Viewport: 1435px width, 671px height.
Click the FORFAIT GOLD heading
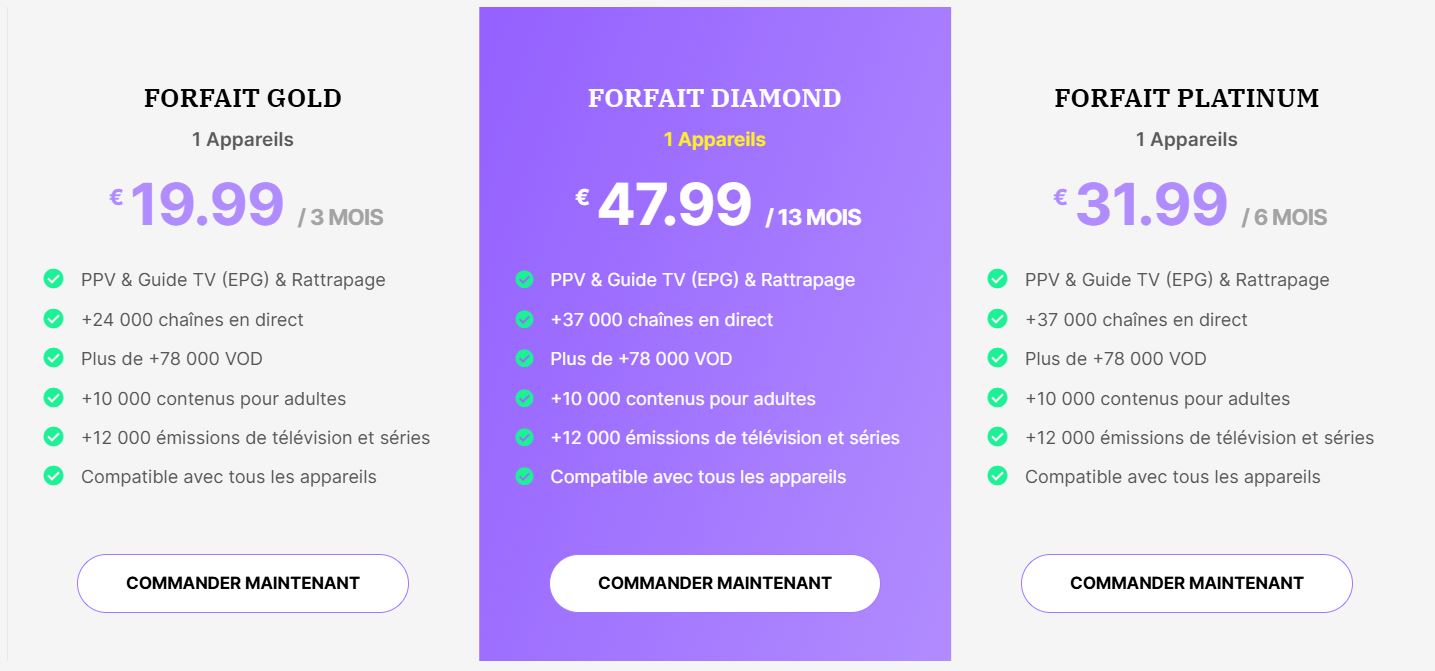coord(243,98)
